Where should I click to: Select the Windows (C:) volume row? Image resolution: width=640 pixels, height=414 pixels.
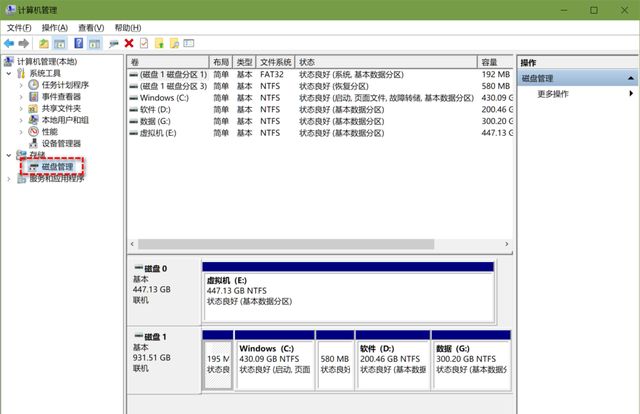[320, 98]
